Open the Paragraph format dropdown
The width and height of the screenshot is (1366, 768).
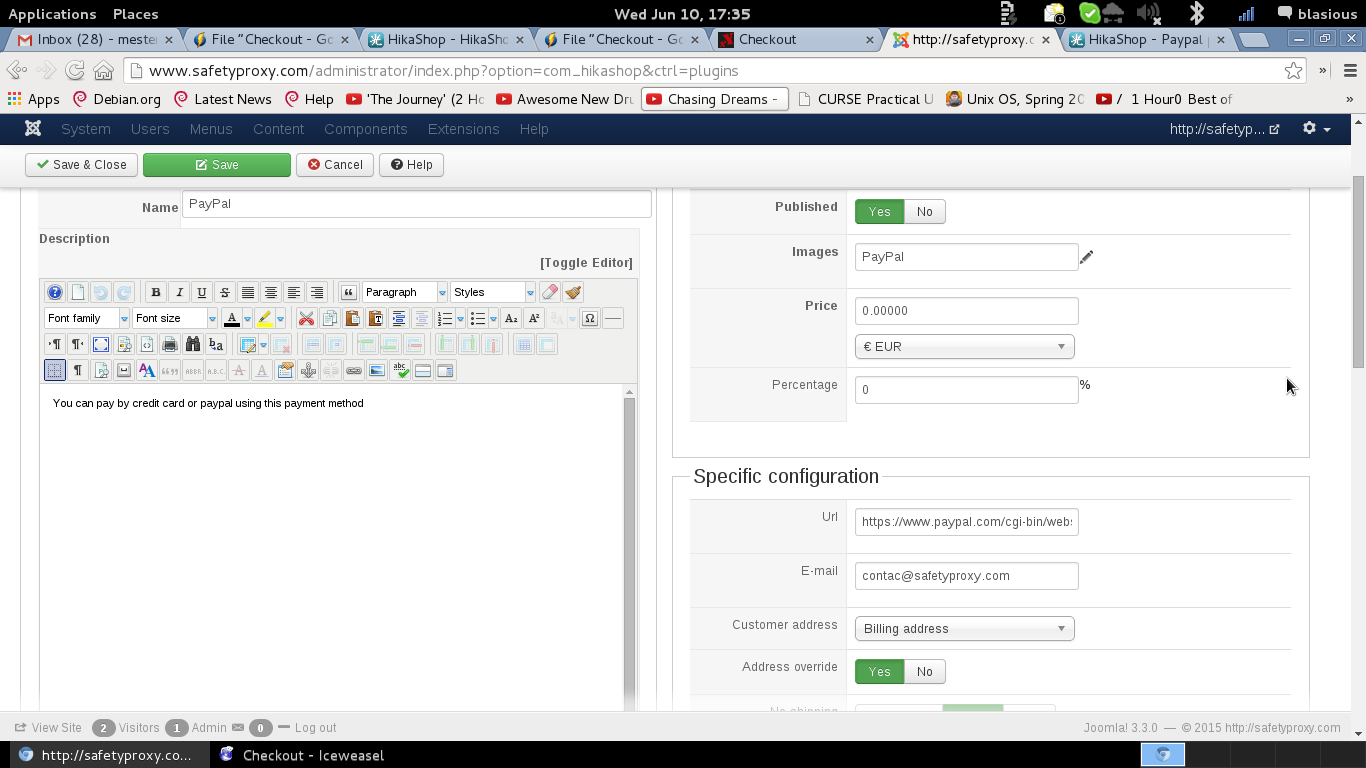pyautogui.click(x=405, y=292)
